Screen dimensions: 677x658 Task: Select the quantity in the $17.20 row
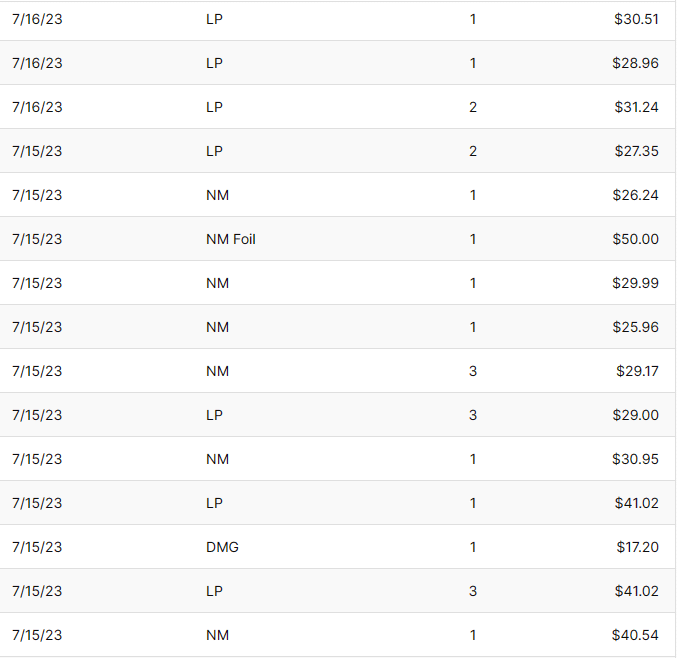473,547
